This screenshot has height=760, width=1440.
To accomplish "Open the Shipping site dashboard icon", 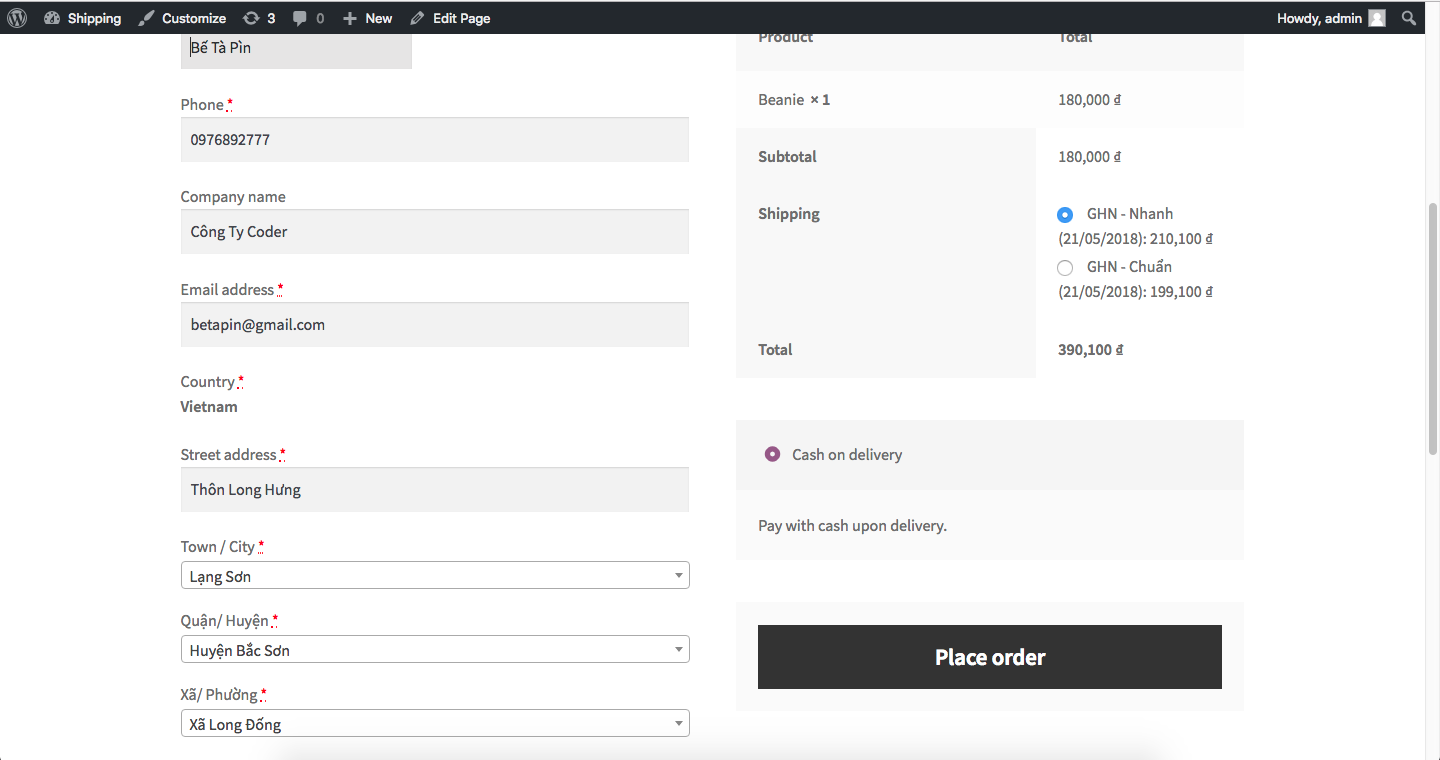I will click(x=53, y=18).
